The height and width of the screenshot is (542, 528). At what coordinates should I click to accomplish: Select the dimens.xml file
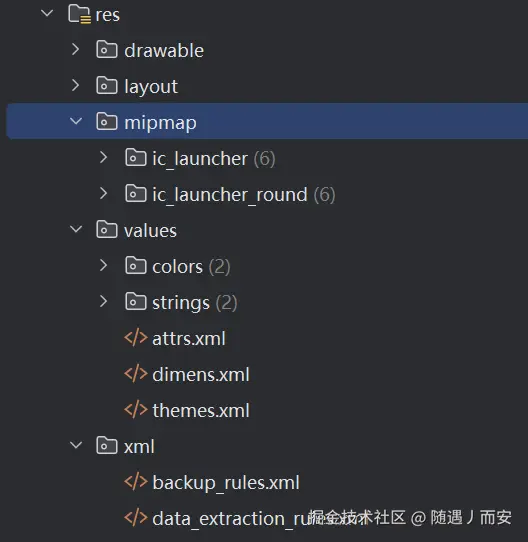pyautogui.click(x=201, y=374)
